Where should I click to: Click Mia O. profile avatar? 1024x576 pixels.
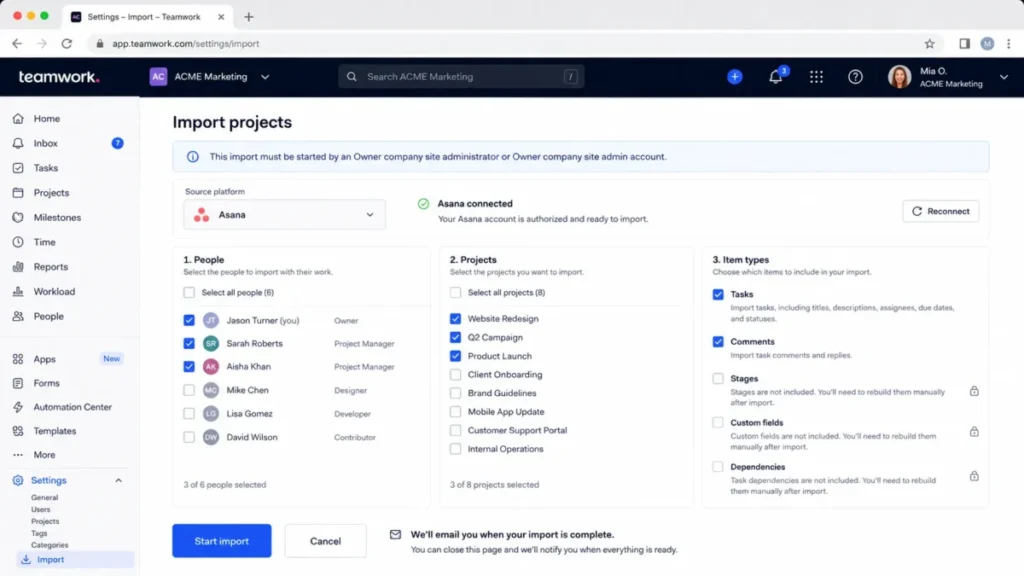click(x=899, y=77)
